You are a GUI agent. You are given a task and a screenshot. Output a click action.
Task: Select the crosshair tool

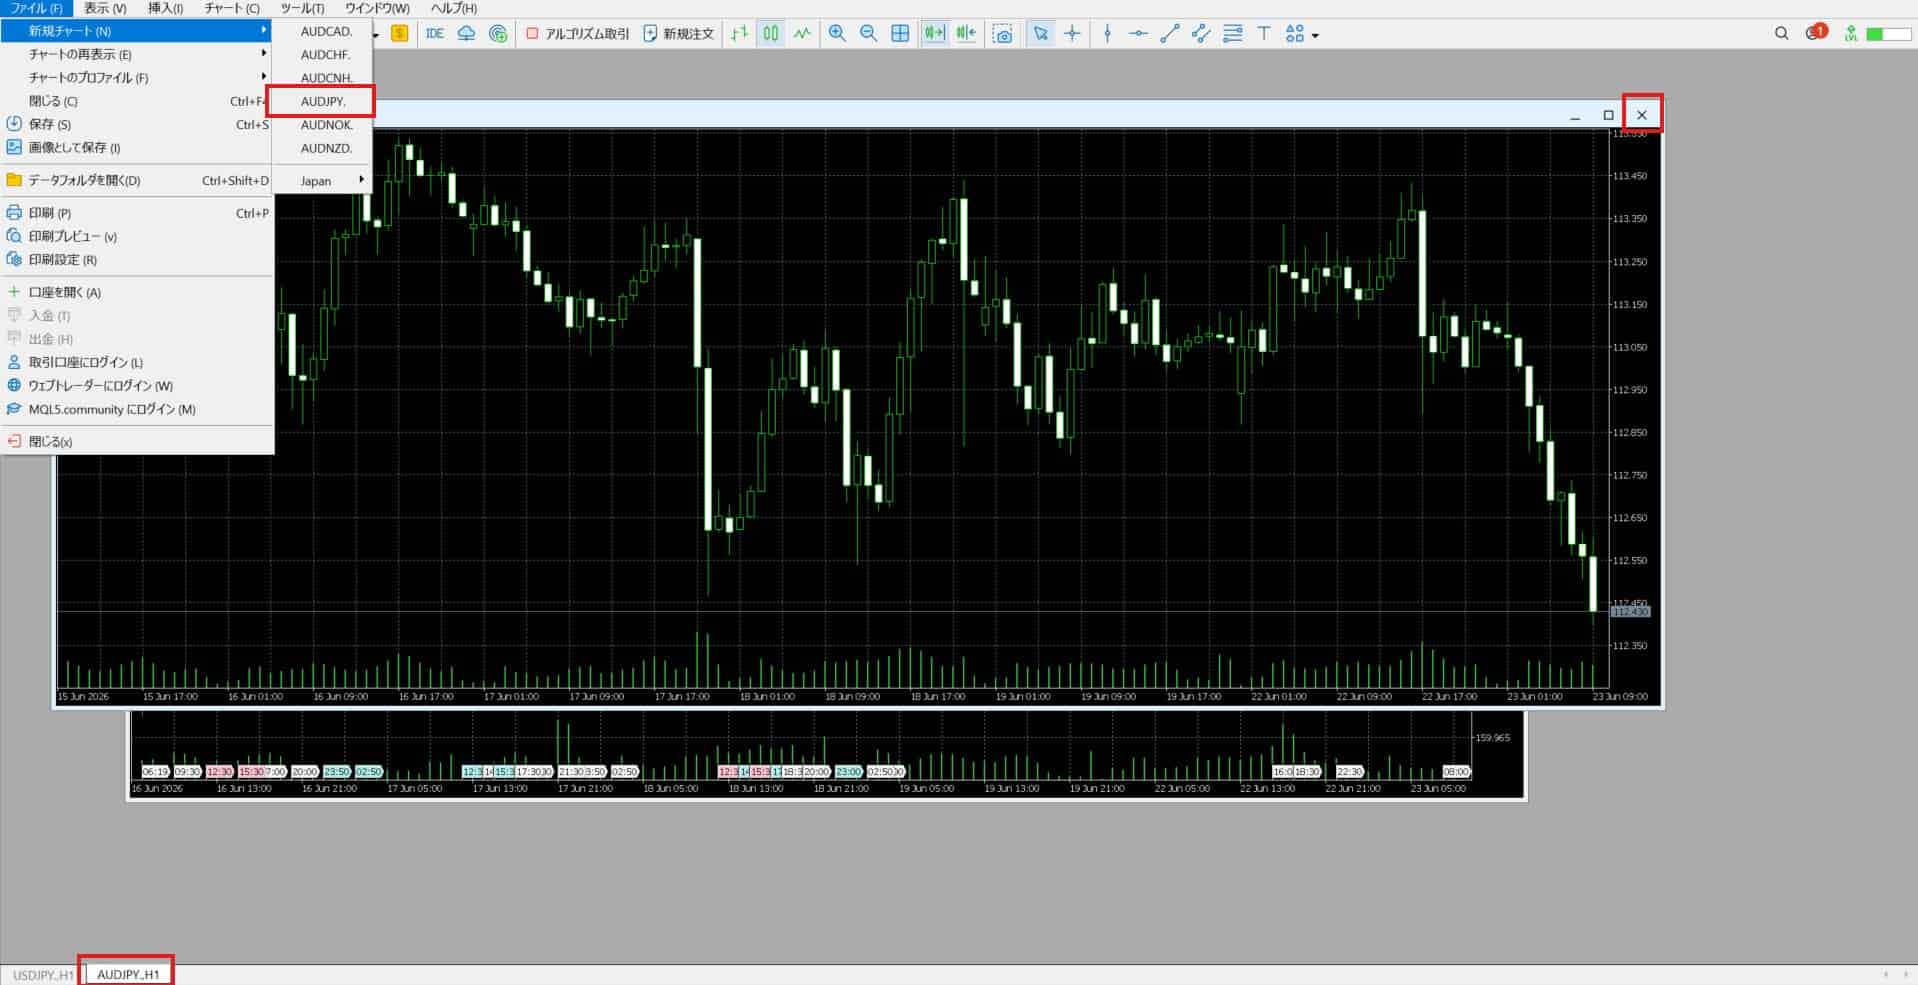[1072, 34]
